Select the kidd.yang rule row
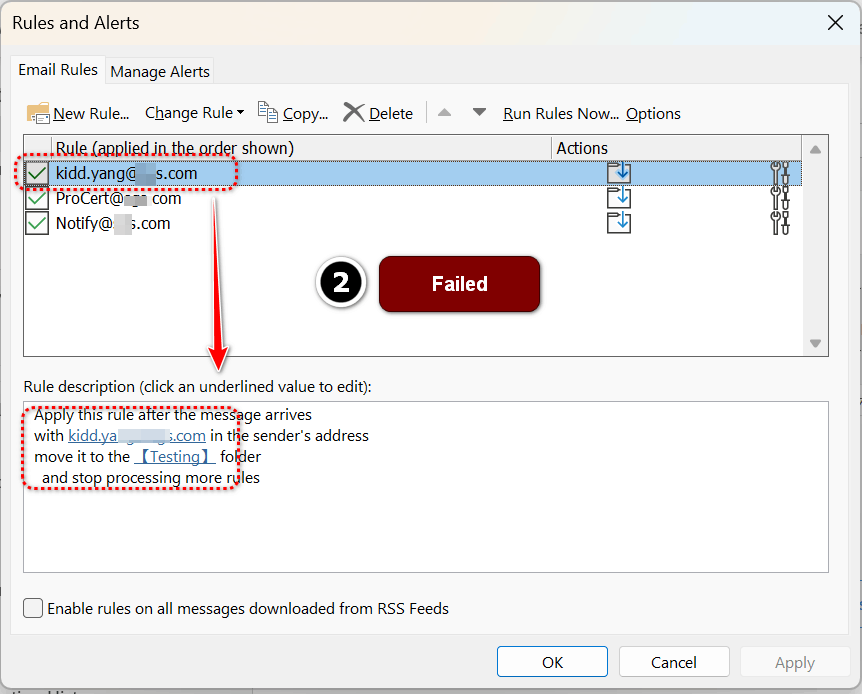The height and width of the screenshot is (694, 862). (412, 173)
